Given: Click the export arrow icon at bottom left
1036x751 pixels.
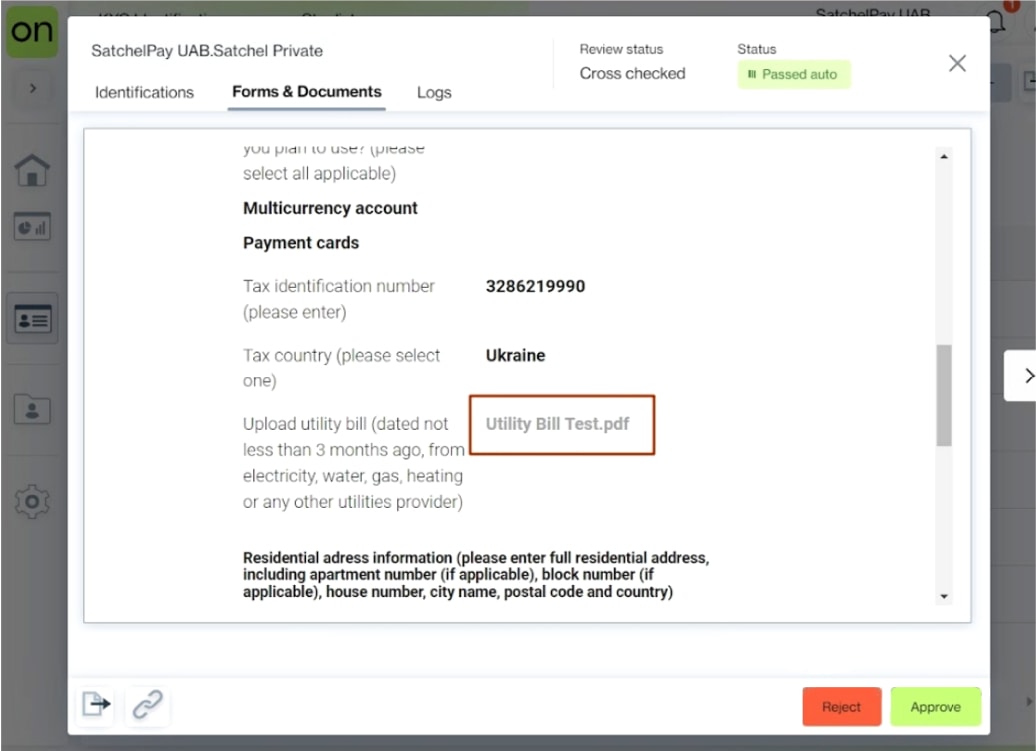Looking at the screenshot, I should coord(97,705).
